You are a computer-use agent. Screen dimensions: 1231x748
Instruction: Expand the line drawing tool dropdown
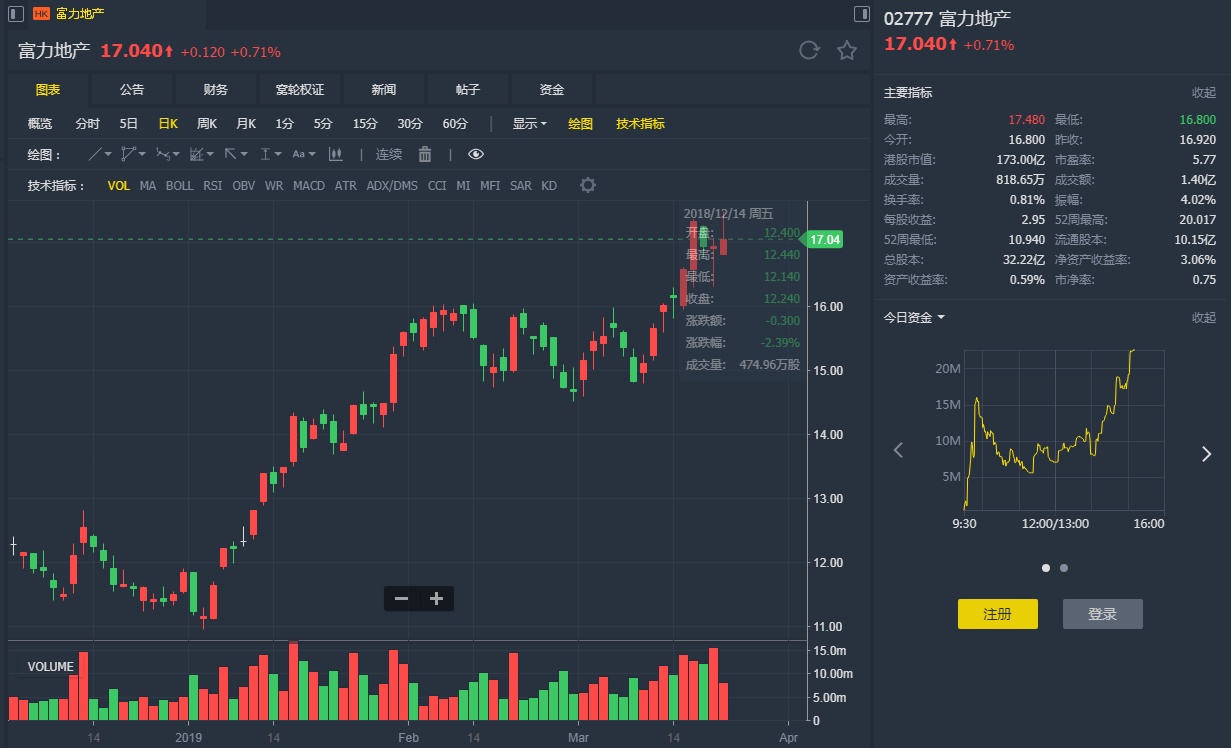107,154
